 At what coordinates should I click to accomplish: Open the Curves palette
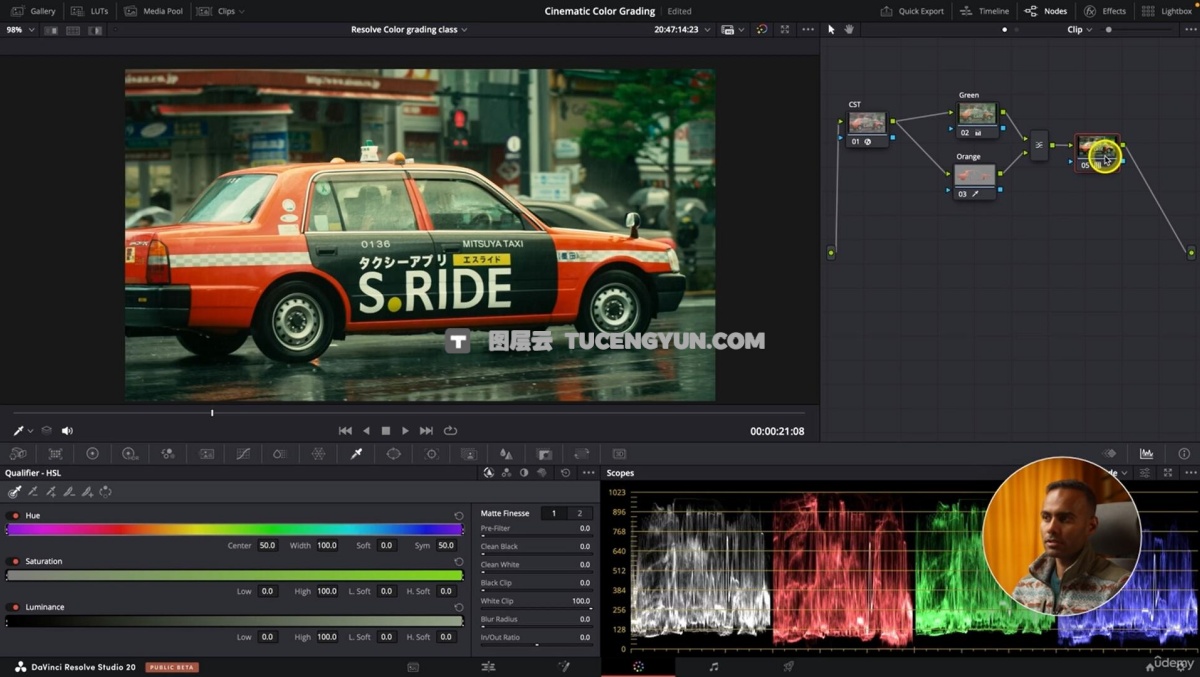click(x=243, y=454)
